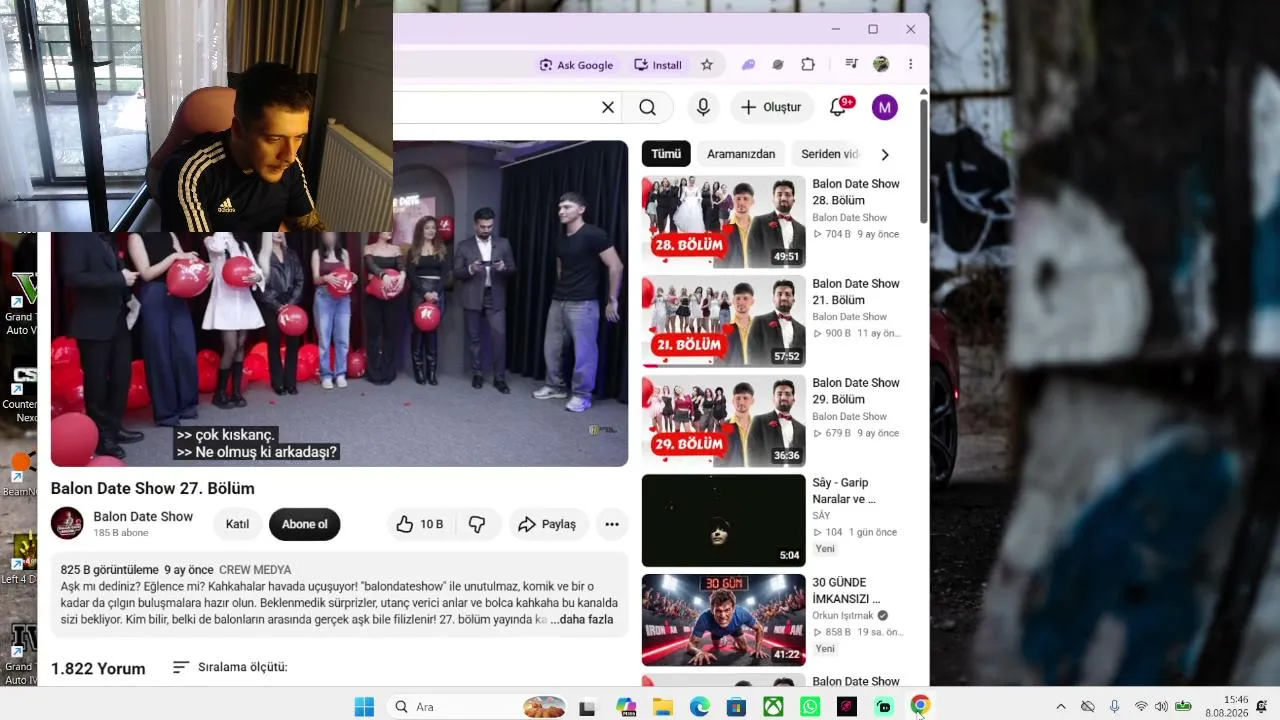Open File Explorer on the taskbar
The image size is (1280, 720).
[663, 707]
